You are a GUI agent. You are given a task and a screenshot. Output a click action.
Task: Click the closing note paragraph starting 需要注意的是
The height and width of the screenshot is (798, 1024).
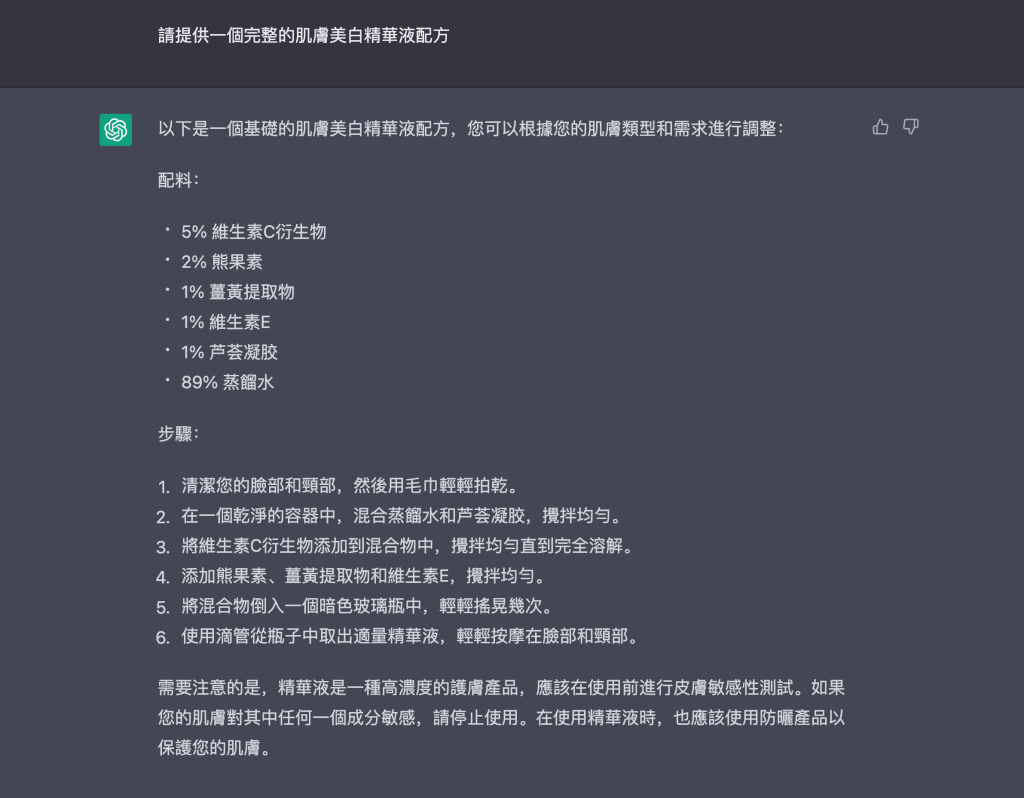[x=502, y=718]
